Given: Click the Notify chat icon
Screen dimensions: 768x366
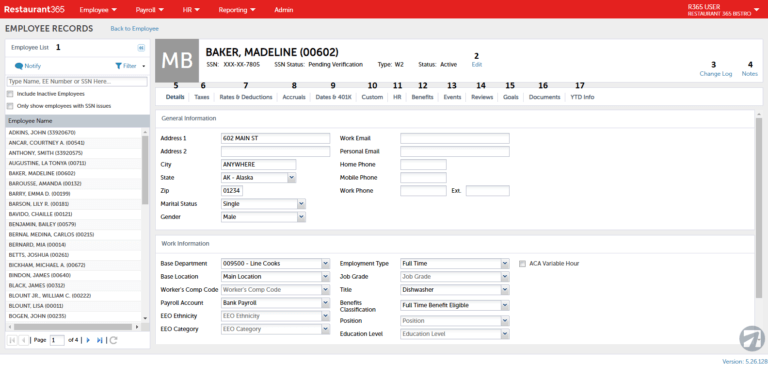Looking at the screenshot, I should 19,66.
